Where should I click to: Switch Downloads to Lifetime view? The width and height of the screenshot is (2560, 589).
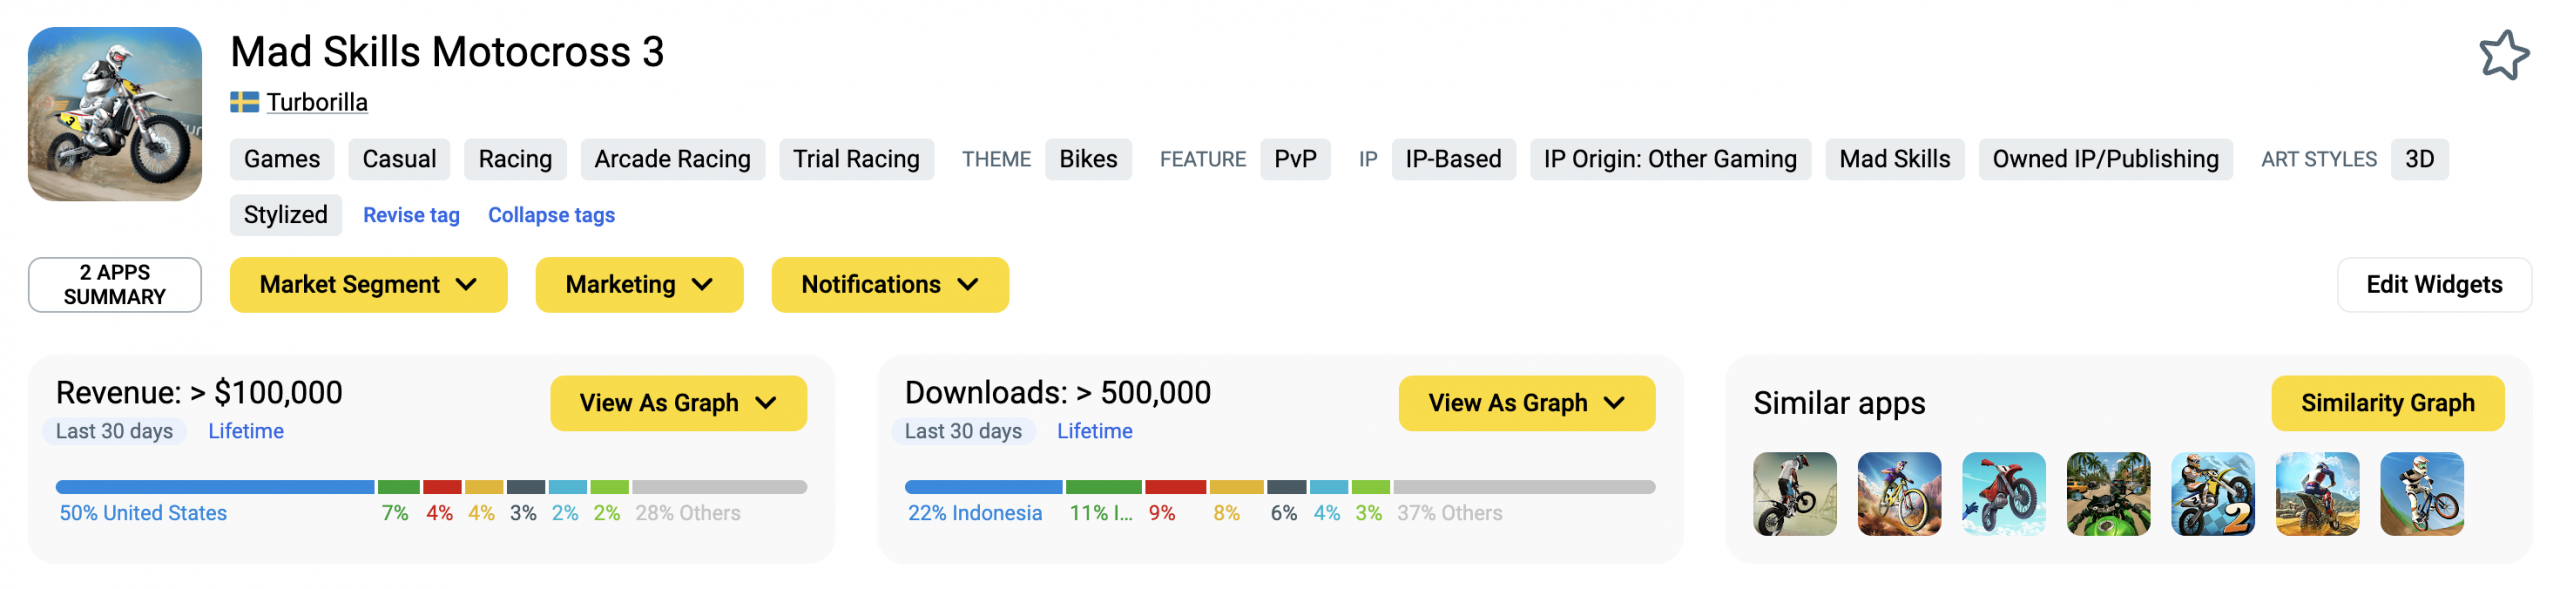pyautogui.click(x=1094, y=431)
